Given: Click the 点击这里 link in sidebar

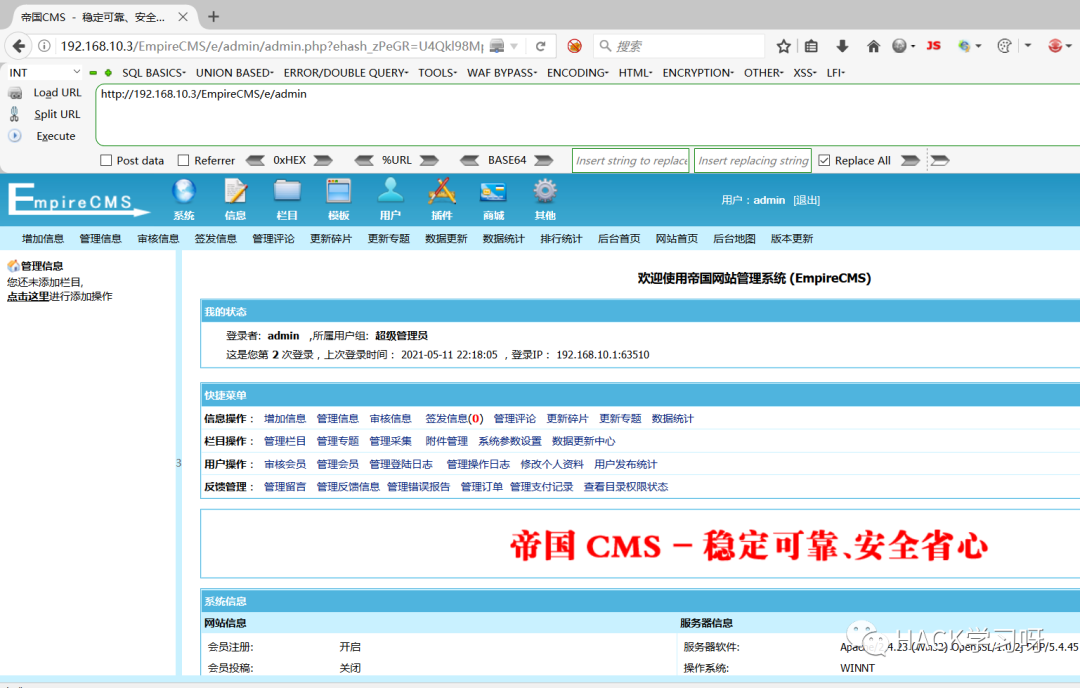Looking at the screenshot, I should [28, 297].
